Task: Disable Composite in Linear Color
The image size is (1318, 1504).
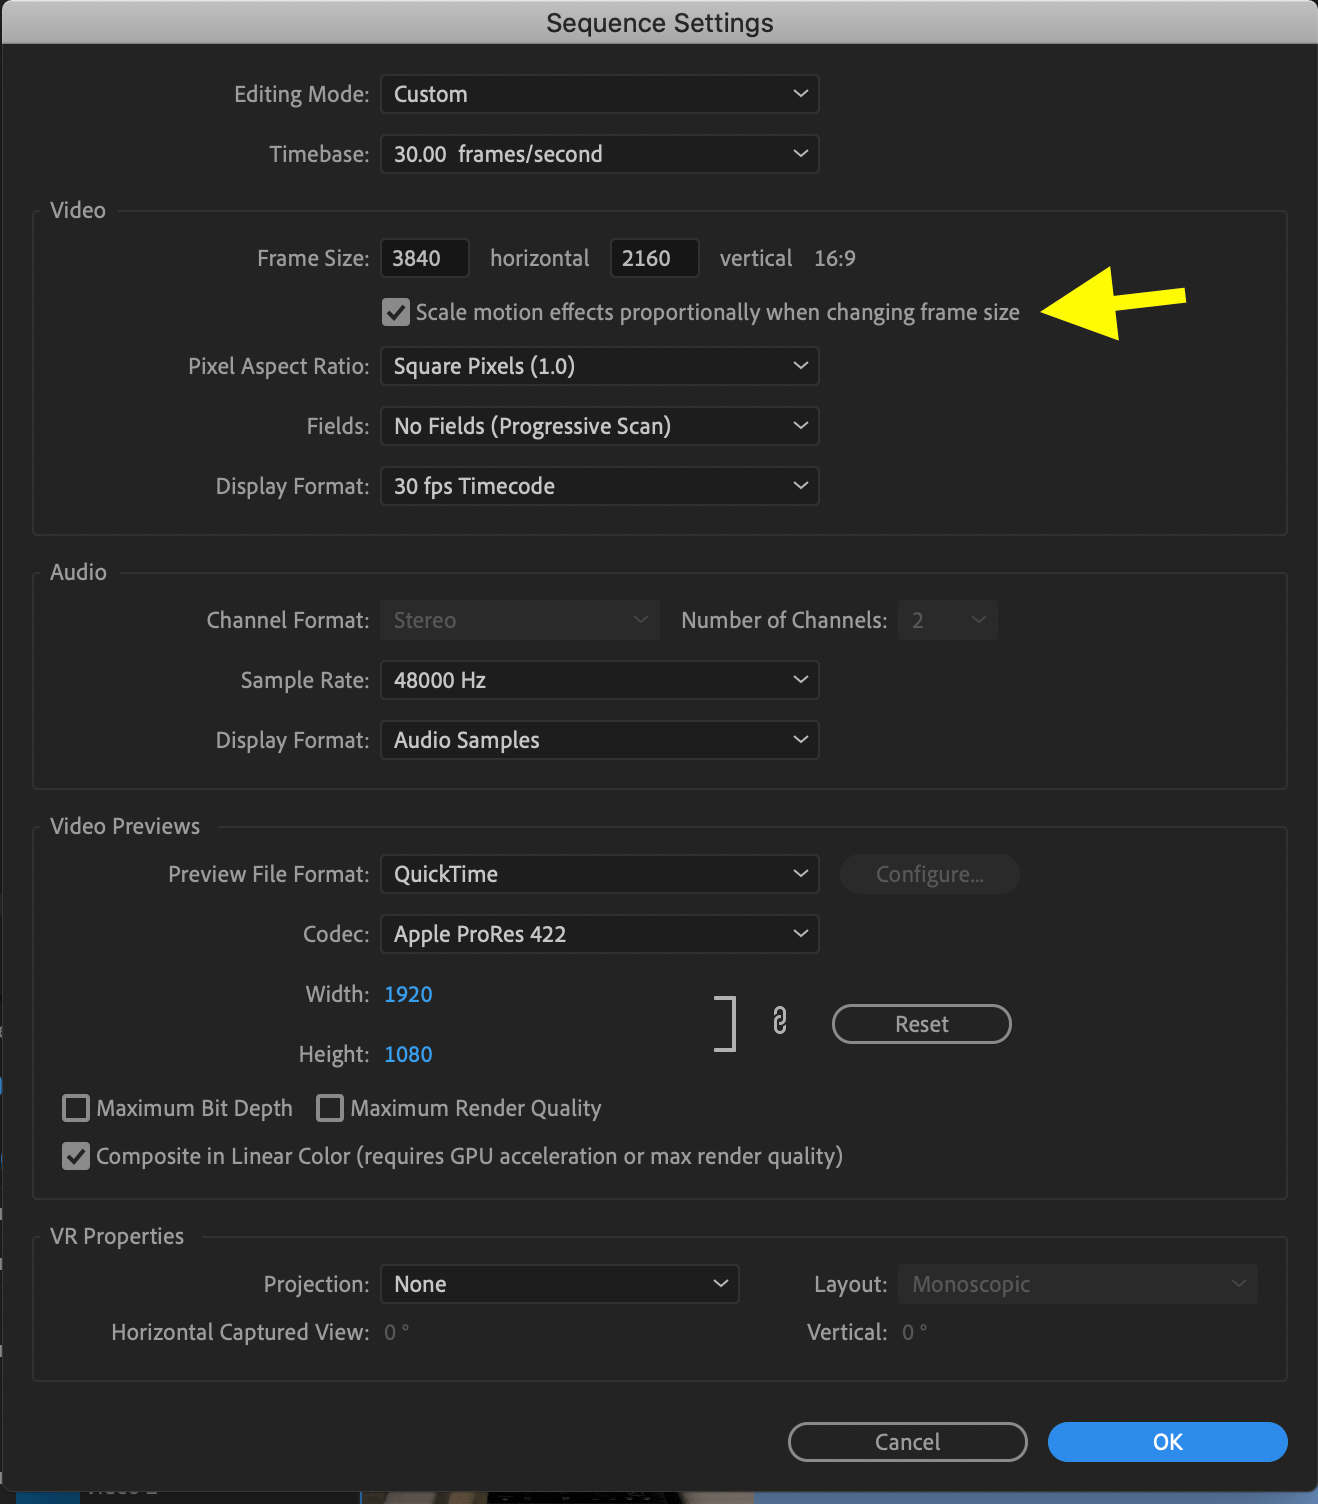Action: pos(75,1156)
